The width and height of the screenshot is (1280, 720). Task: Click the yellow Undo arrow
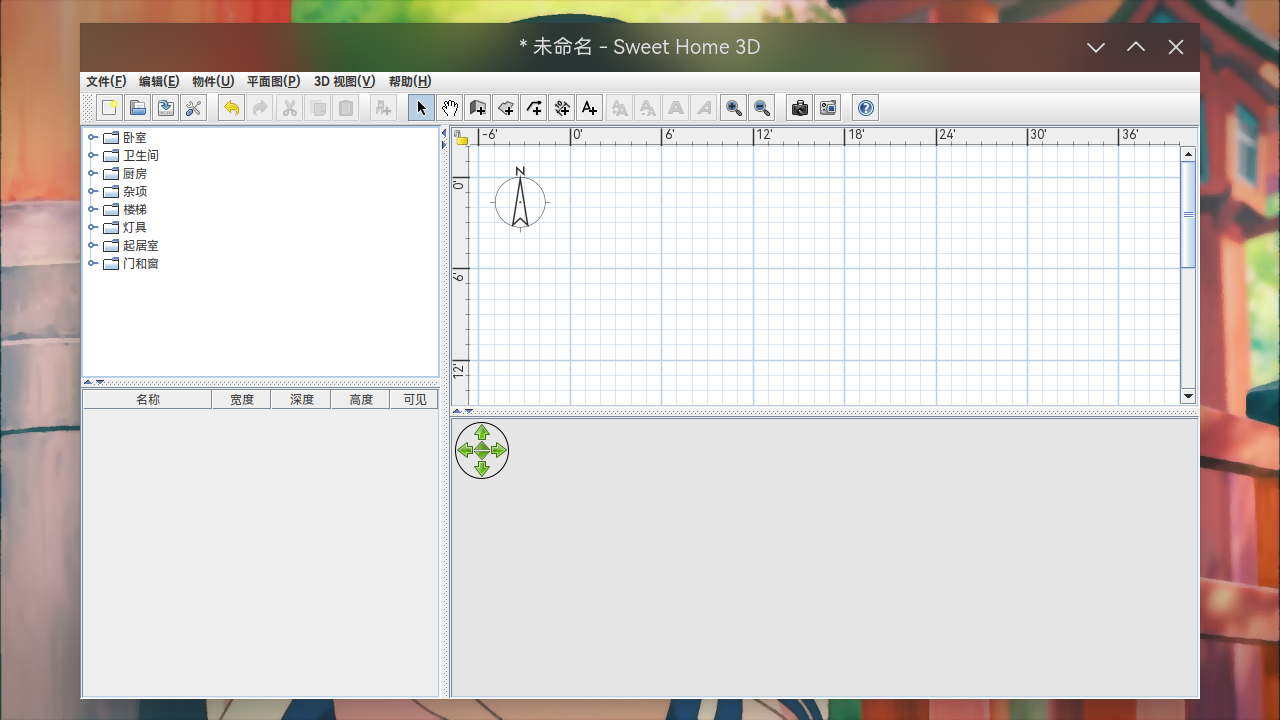232,108
